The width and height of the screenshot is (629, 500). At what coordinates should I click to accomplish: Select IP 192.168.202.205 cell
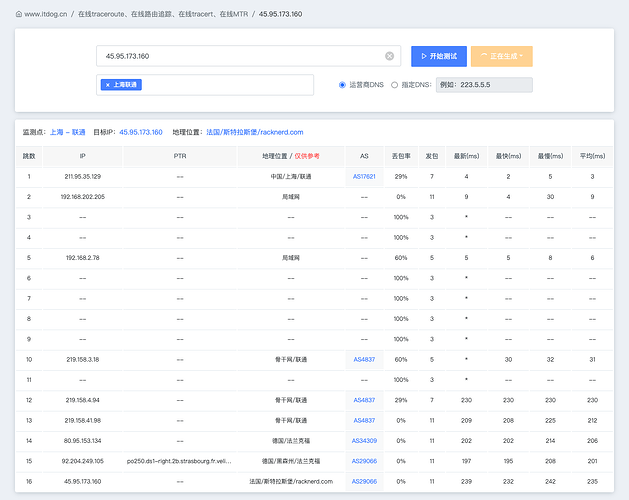pyautogui.click(x=83, y=197)
